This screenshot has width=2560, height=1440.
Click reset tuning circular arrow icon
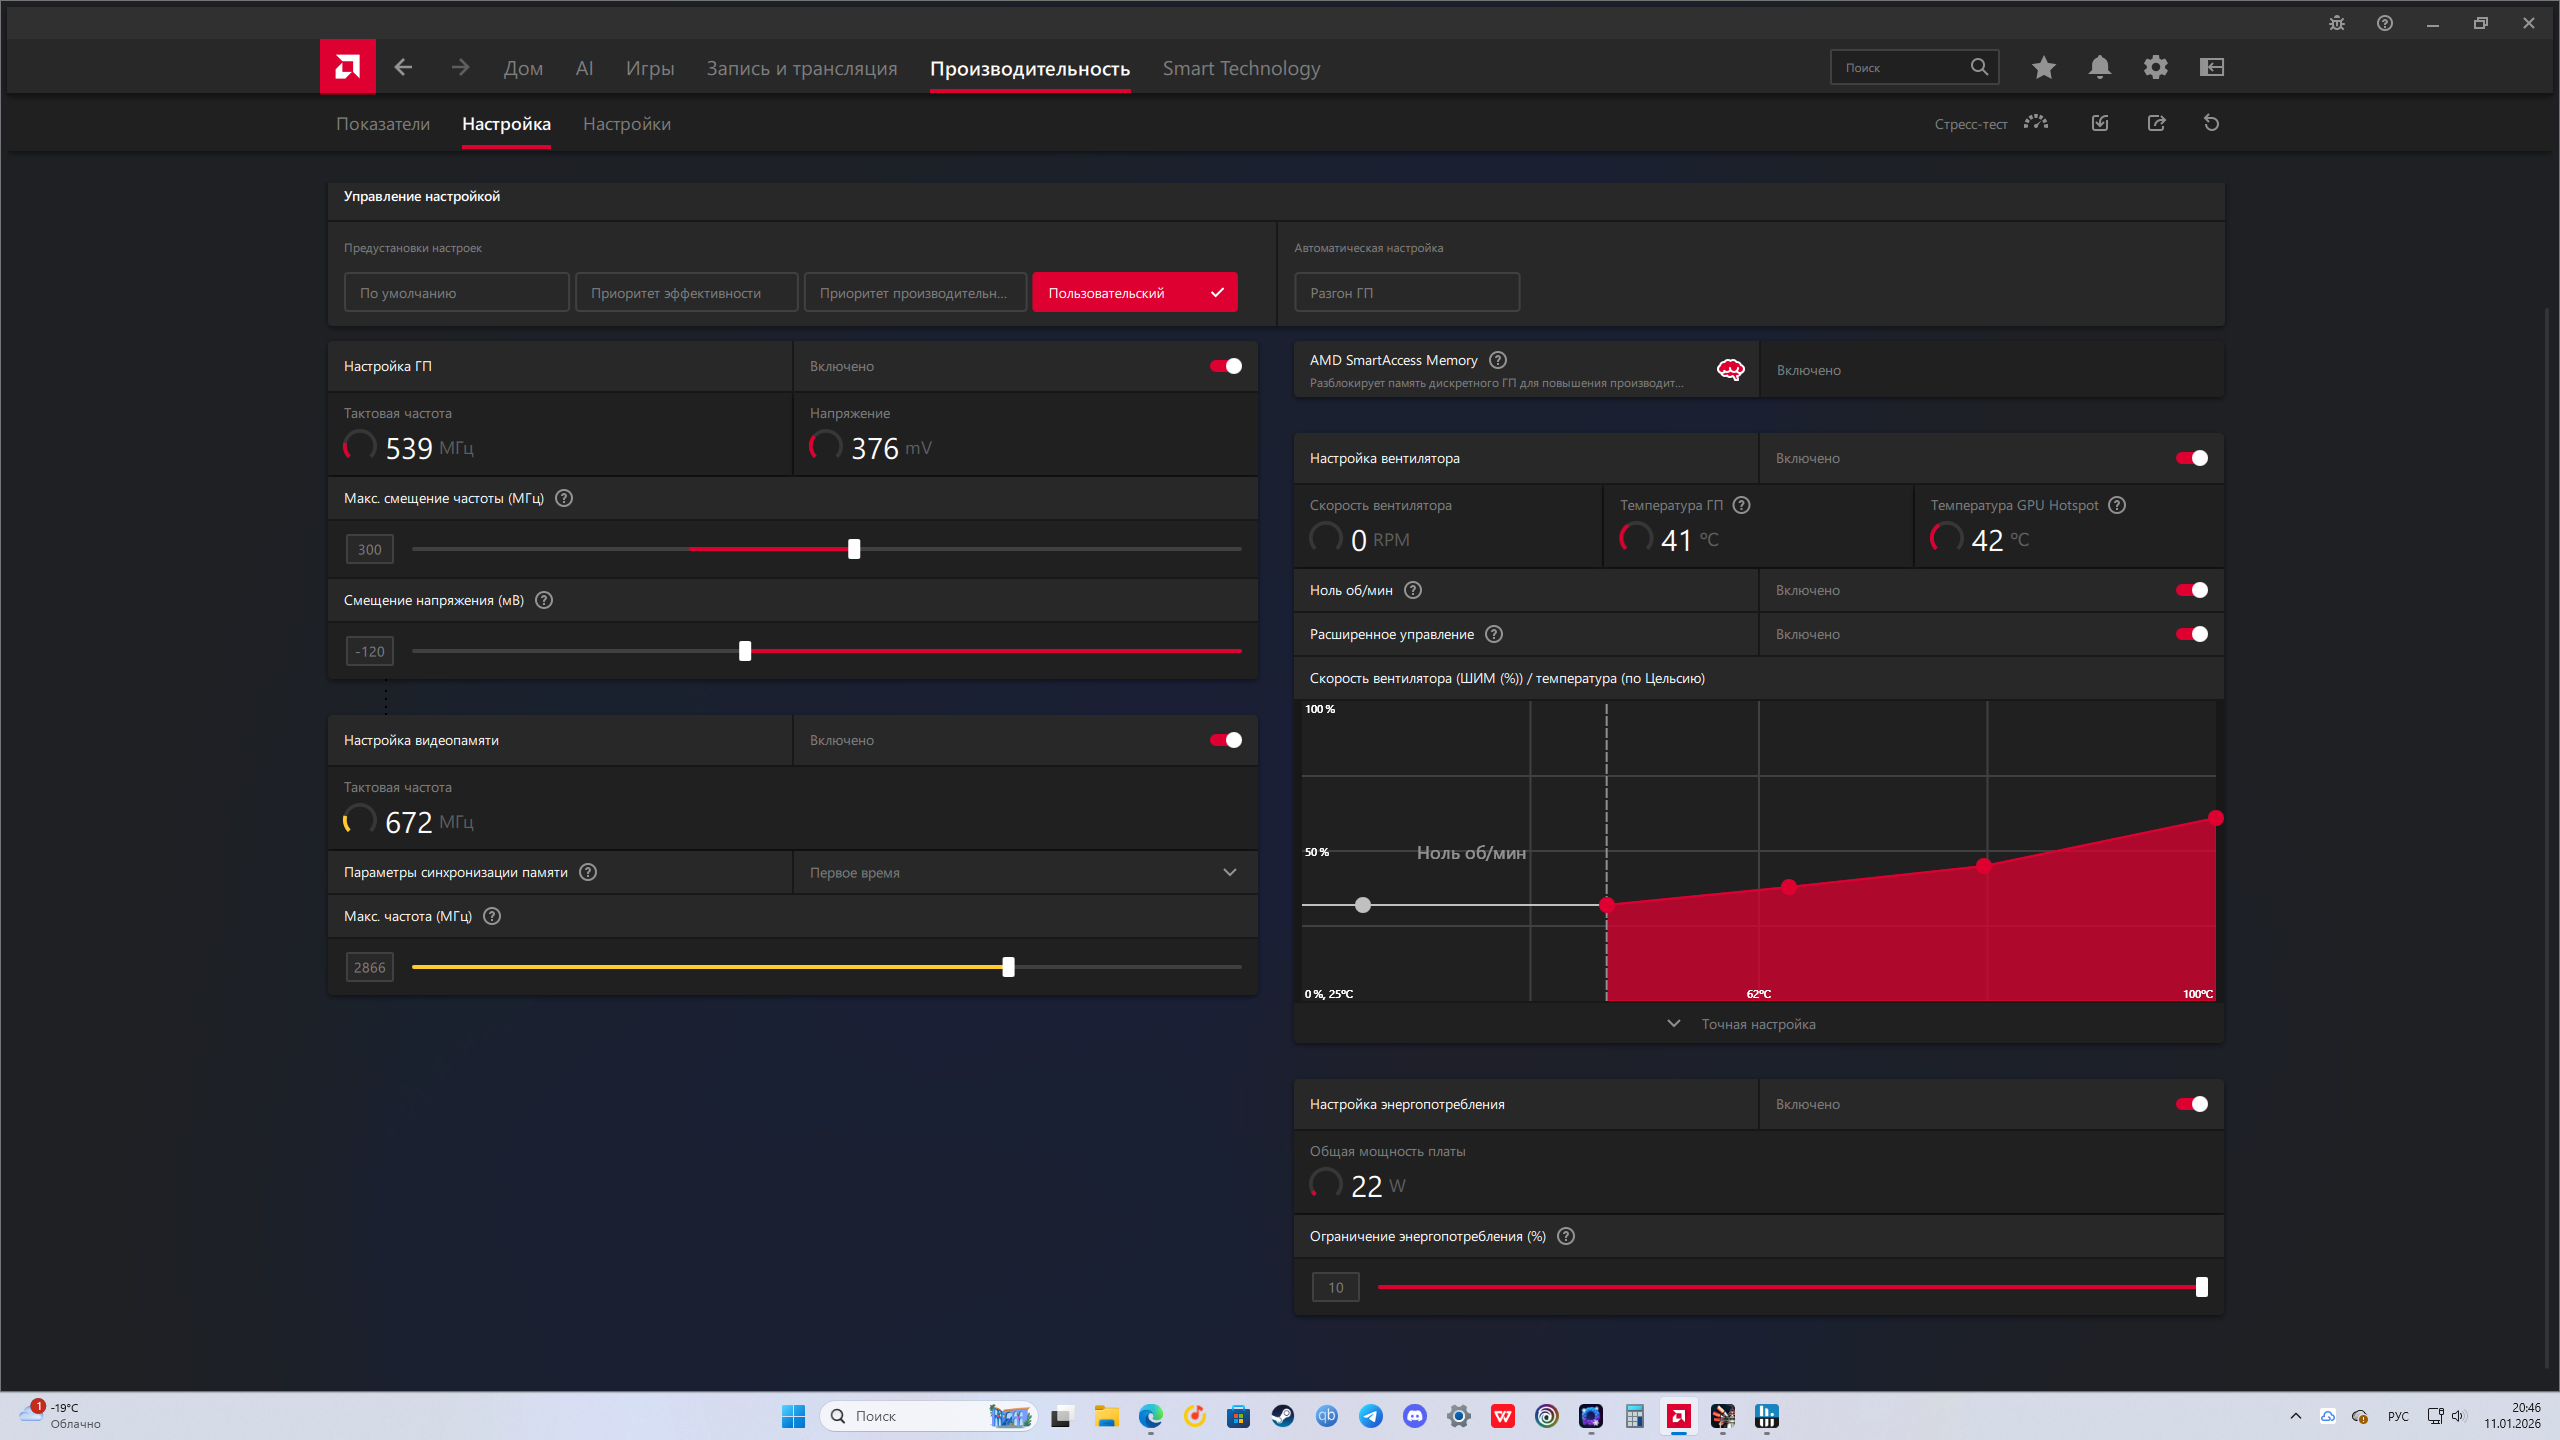(2211, 123)
